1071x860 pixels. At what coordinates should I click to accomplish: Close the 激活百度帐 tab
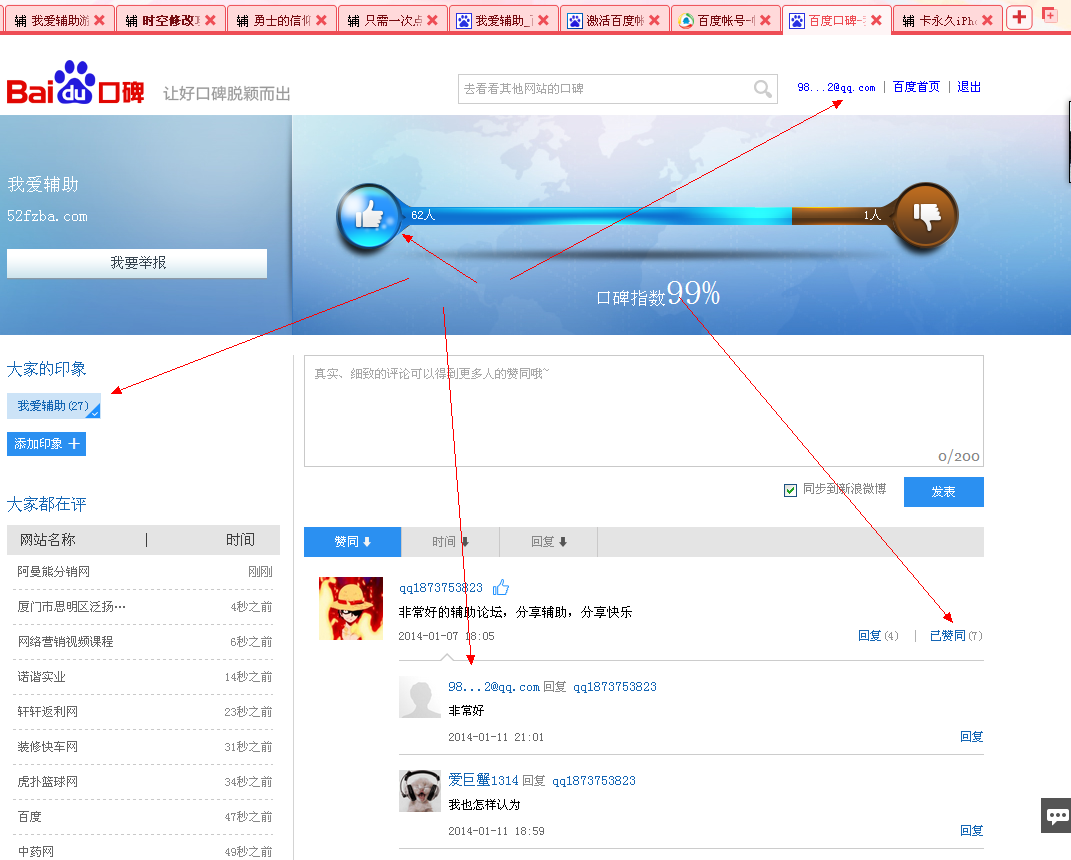pyautogui.click(x=654, y=20)
